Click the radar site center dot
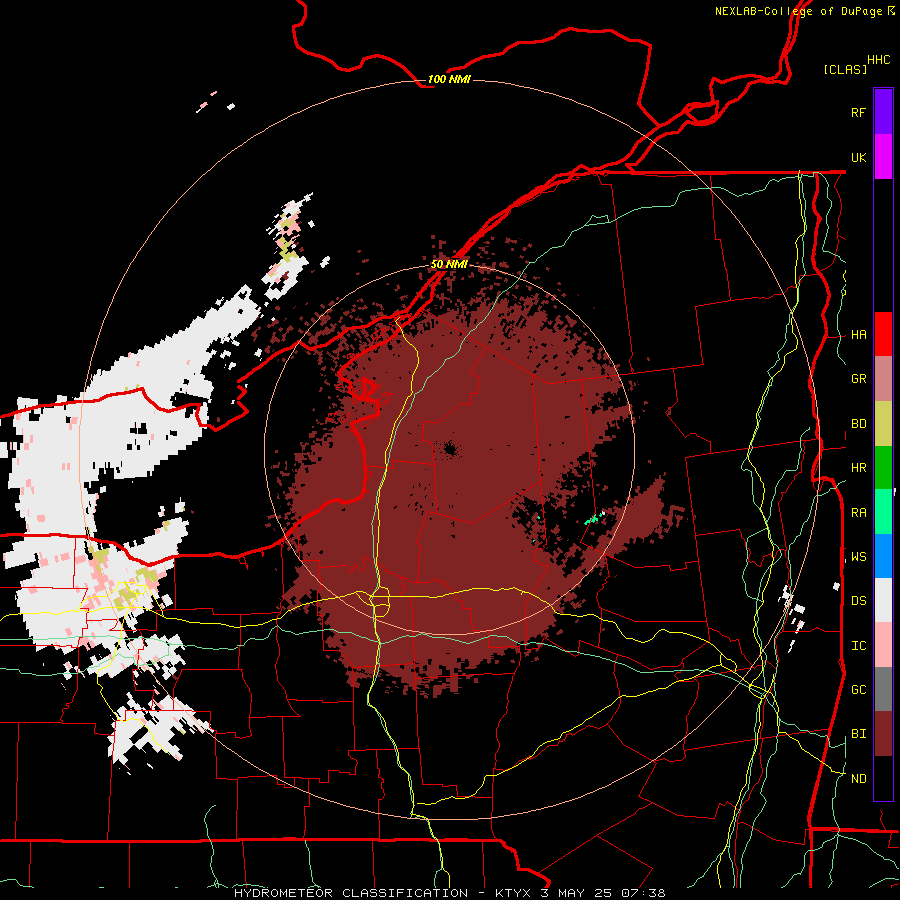 coord(450,449)
